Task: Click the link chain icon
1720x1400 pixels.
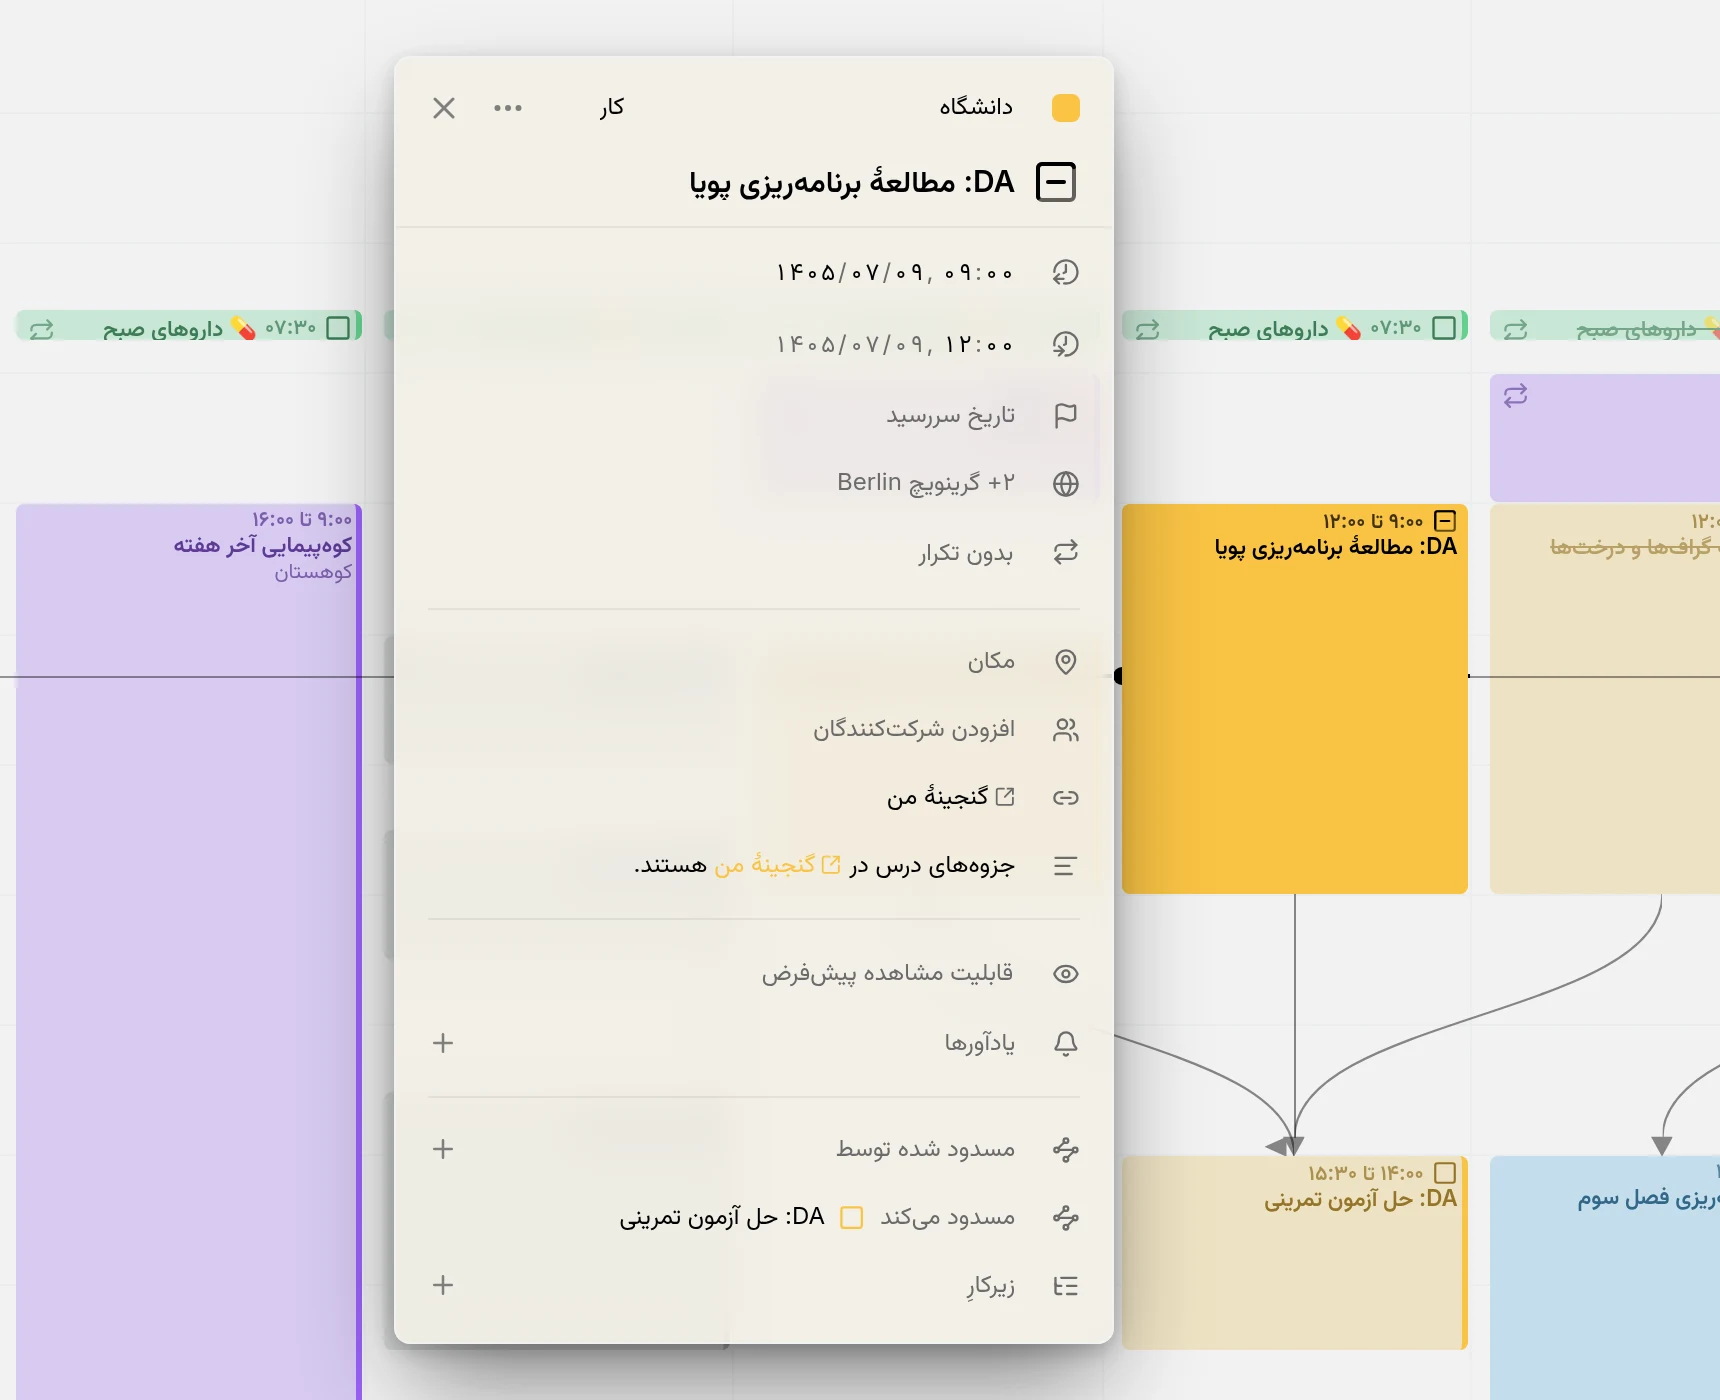Action: click(1066, 798)
